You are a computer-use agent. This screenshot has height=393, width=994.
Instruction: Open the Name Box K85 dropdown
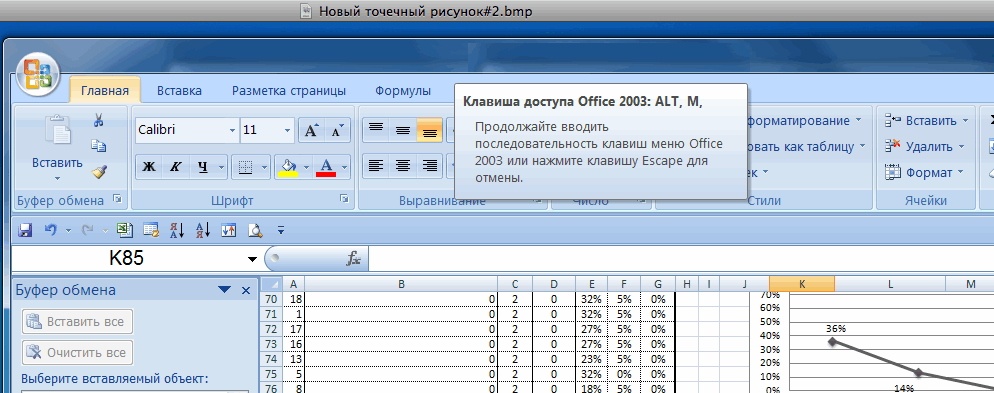coord(252,259)
